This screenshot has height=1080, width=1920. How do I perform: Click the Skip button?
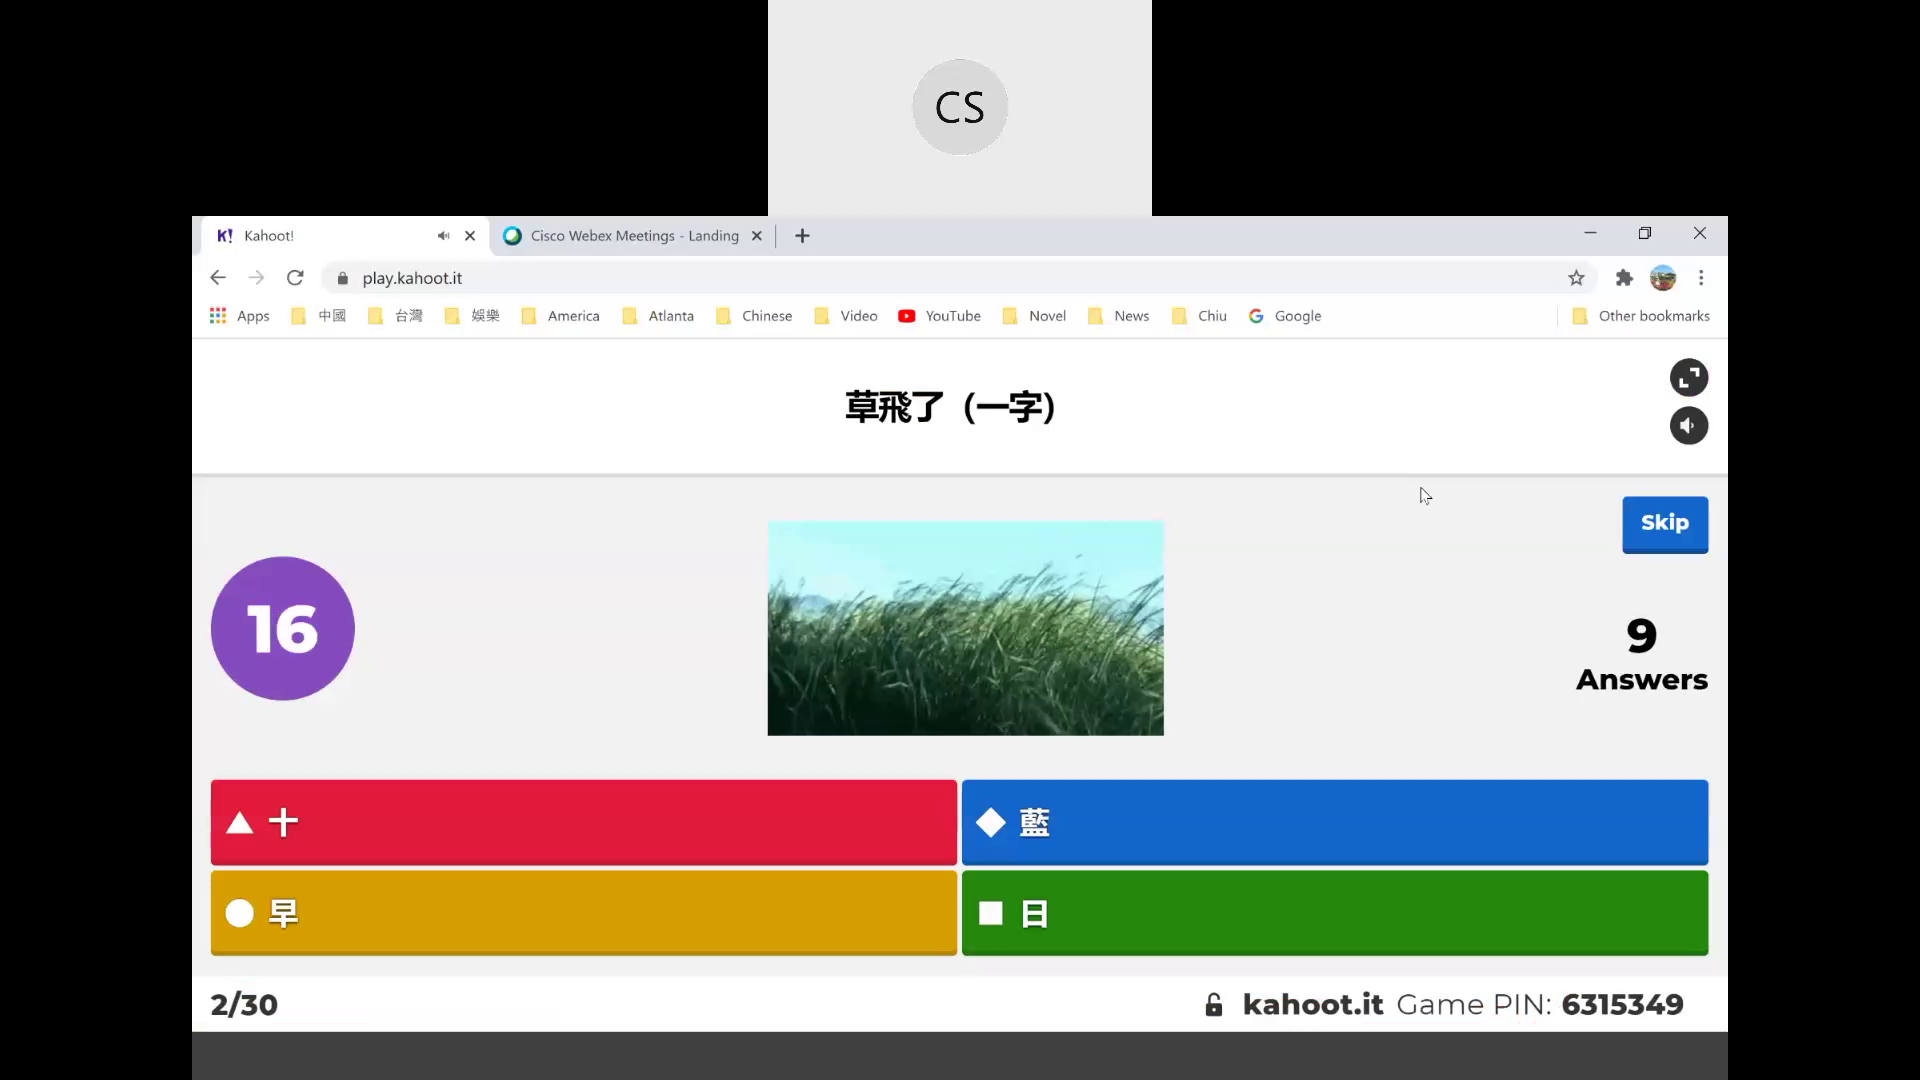point(1664,523)
